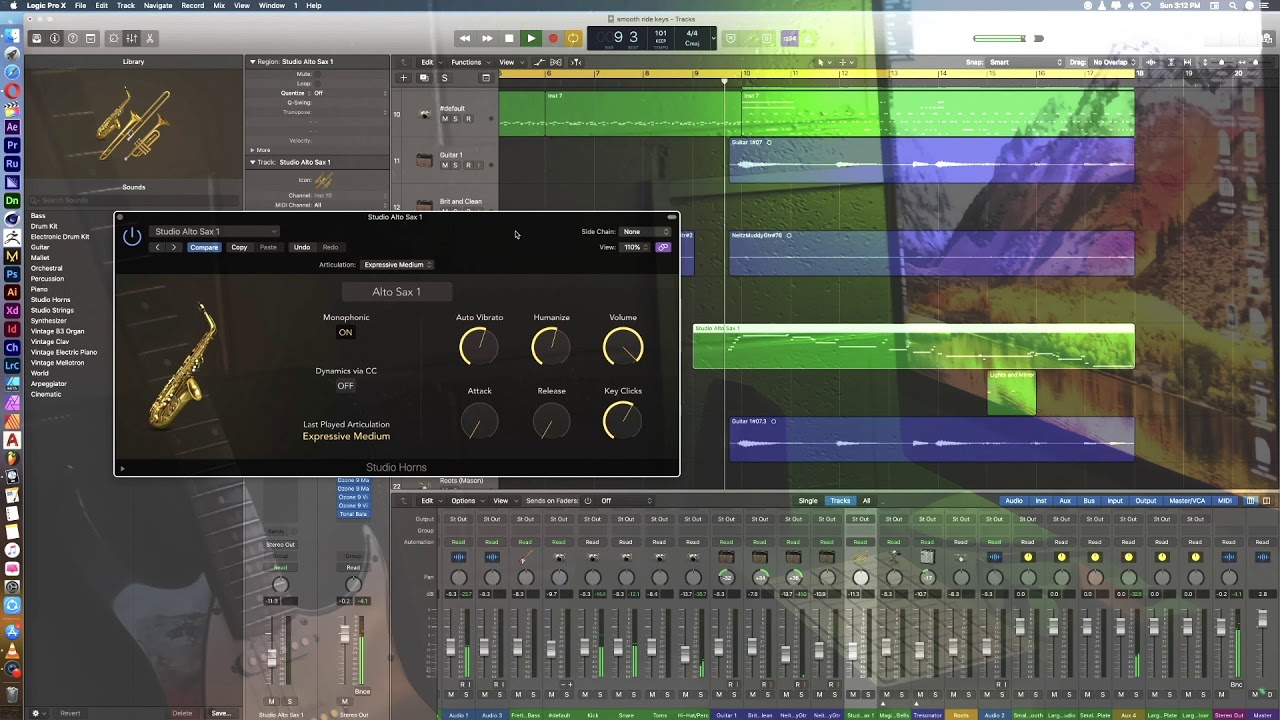Click the plugin Volume knob
Image resolution: width=1280 pixels, height=720 pixels.
tap(623, 347)
